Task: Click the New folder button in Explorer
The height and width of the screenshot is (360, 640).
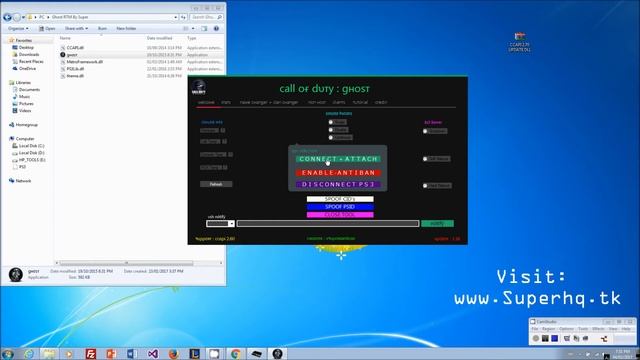Action: (126, 29)
